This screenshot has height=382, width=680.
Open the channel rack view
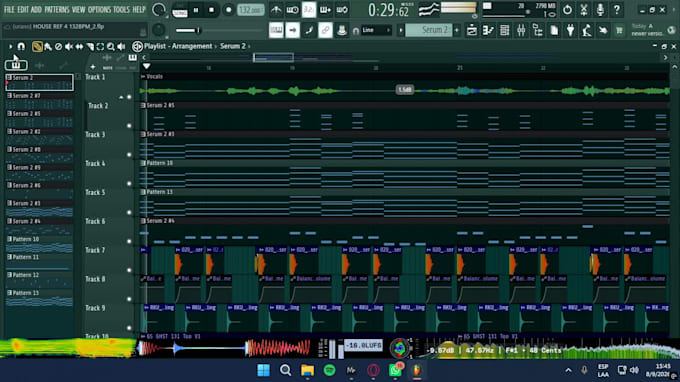505,30
